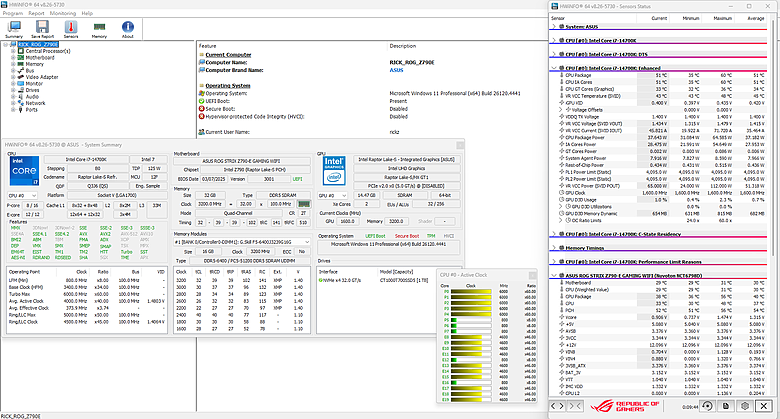Select Bus in the device tree
Image resolution: width=780 pixels, height=419 pixels.
click(x=30, y=71)
